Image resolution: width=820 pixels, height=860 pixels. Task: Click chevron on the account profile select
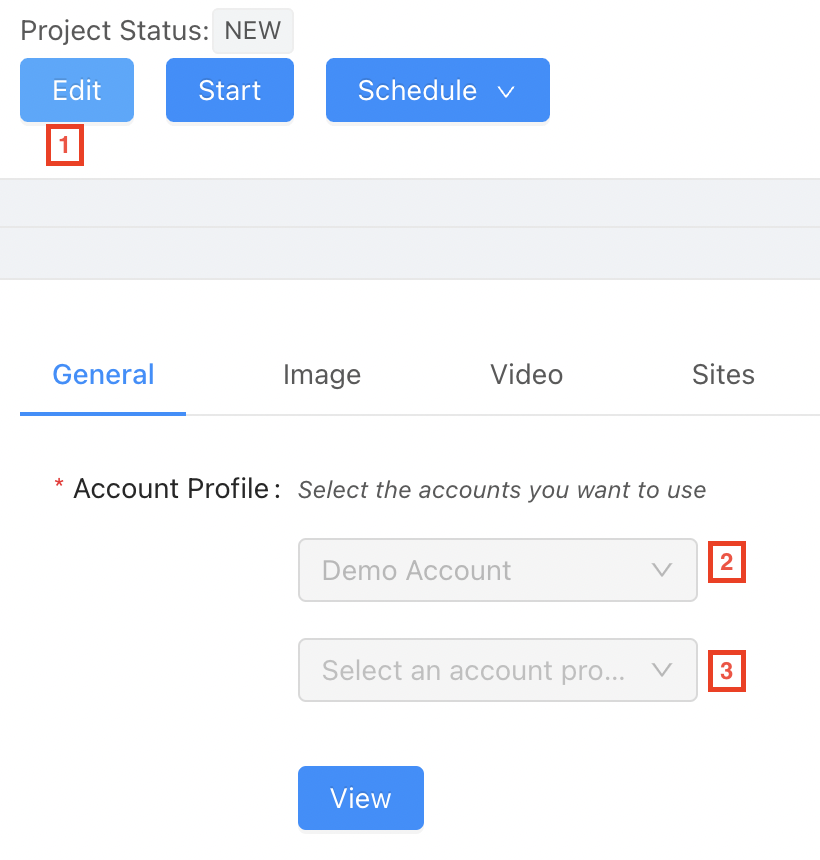[661, 670]
